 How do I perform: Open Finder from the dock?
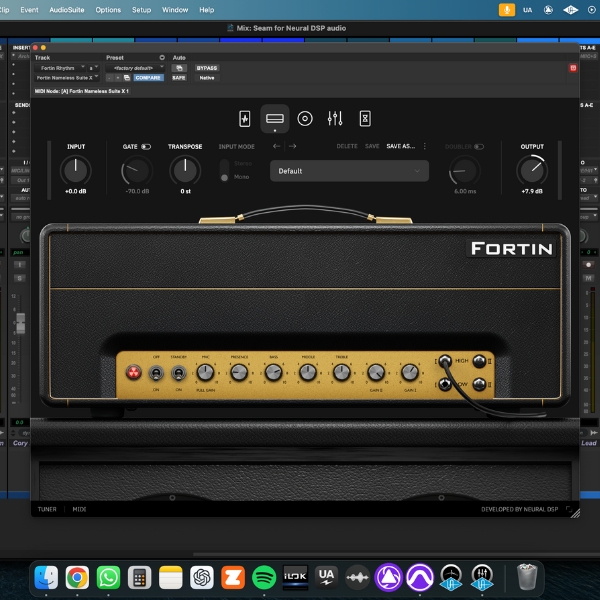point(46,577)
